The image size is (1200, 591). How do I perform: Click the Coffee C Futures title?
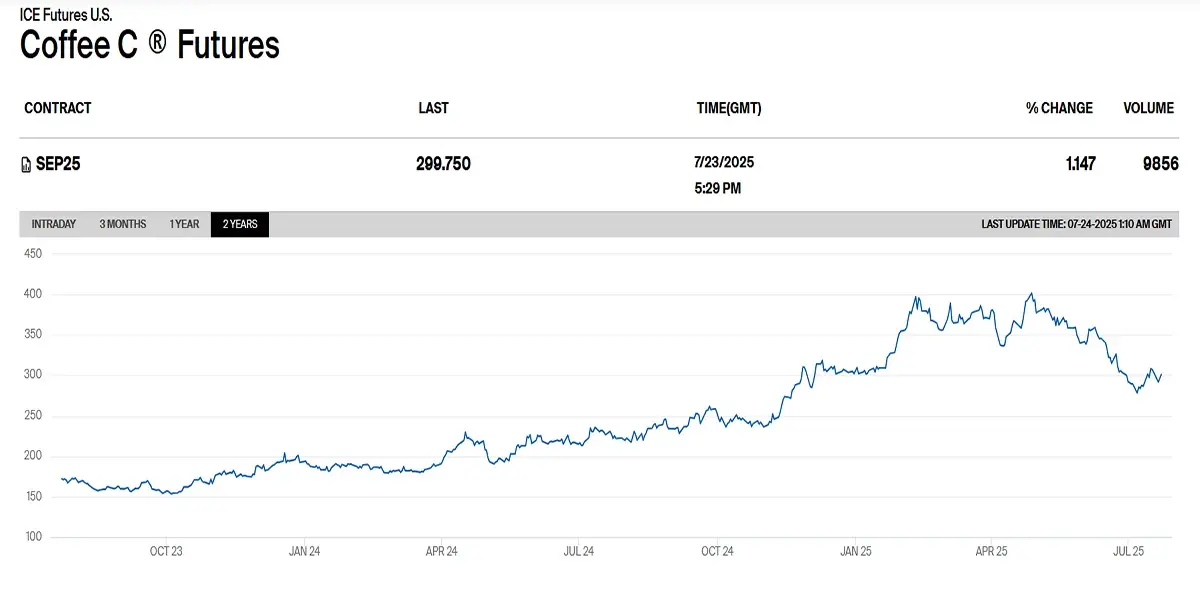pos(150,45)
